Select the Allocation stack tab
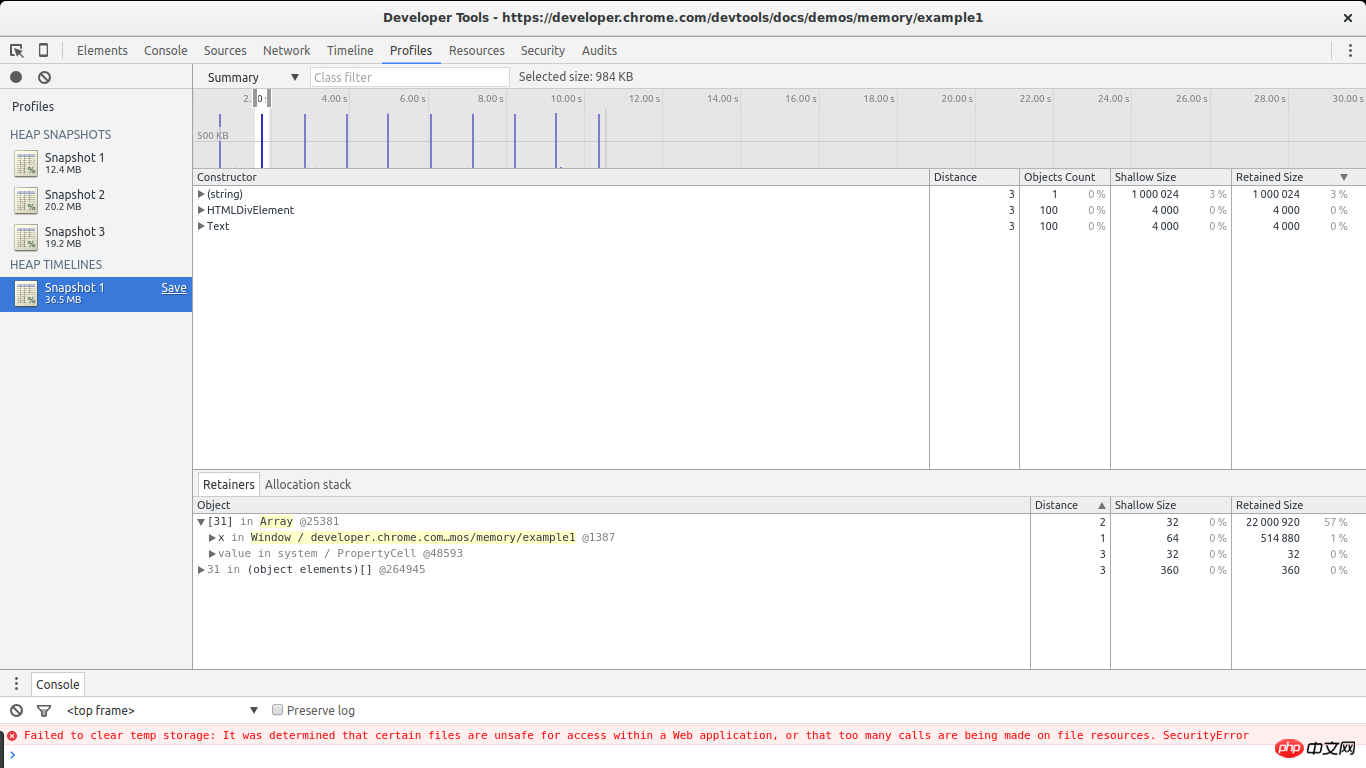This screenshot has height=768, width=1366. [x=308, y=484]
